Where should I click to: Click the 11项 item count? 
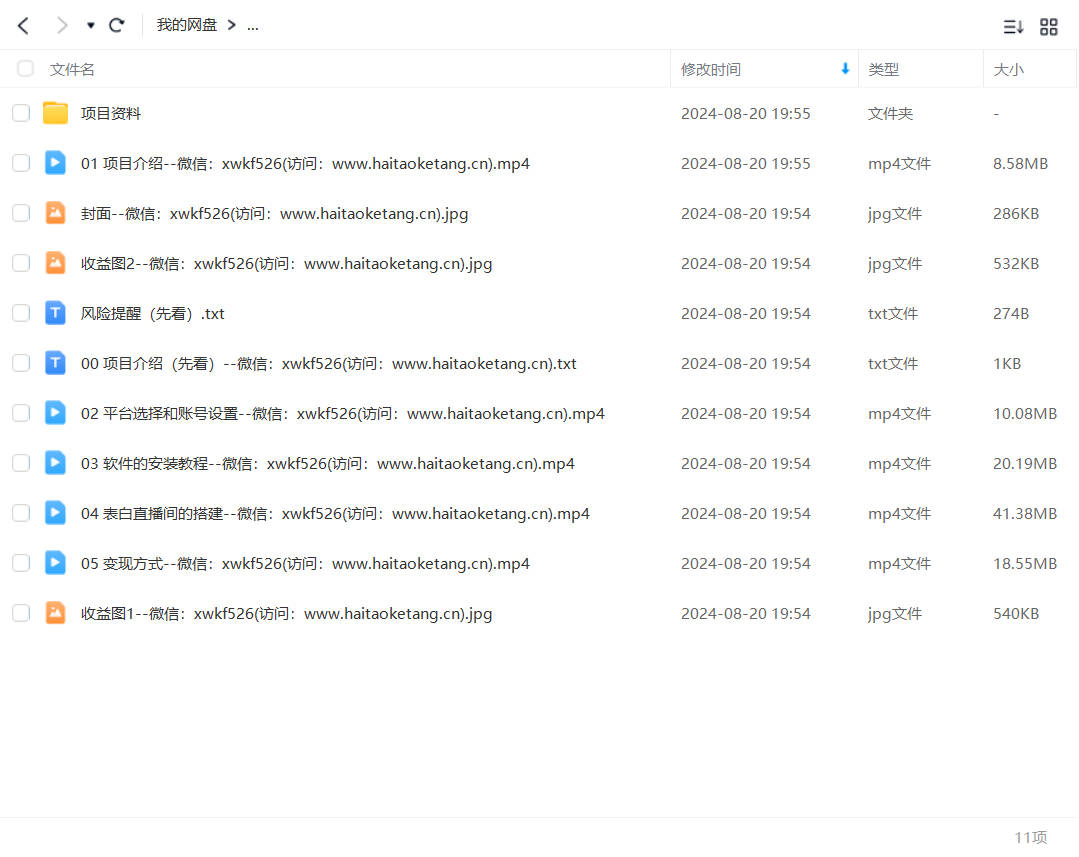1031,837
